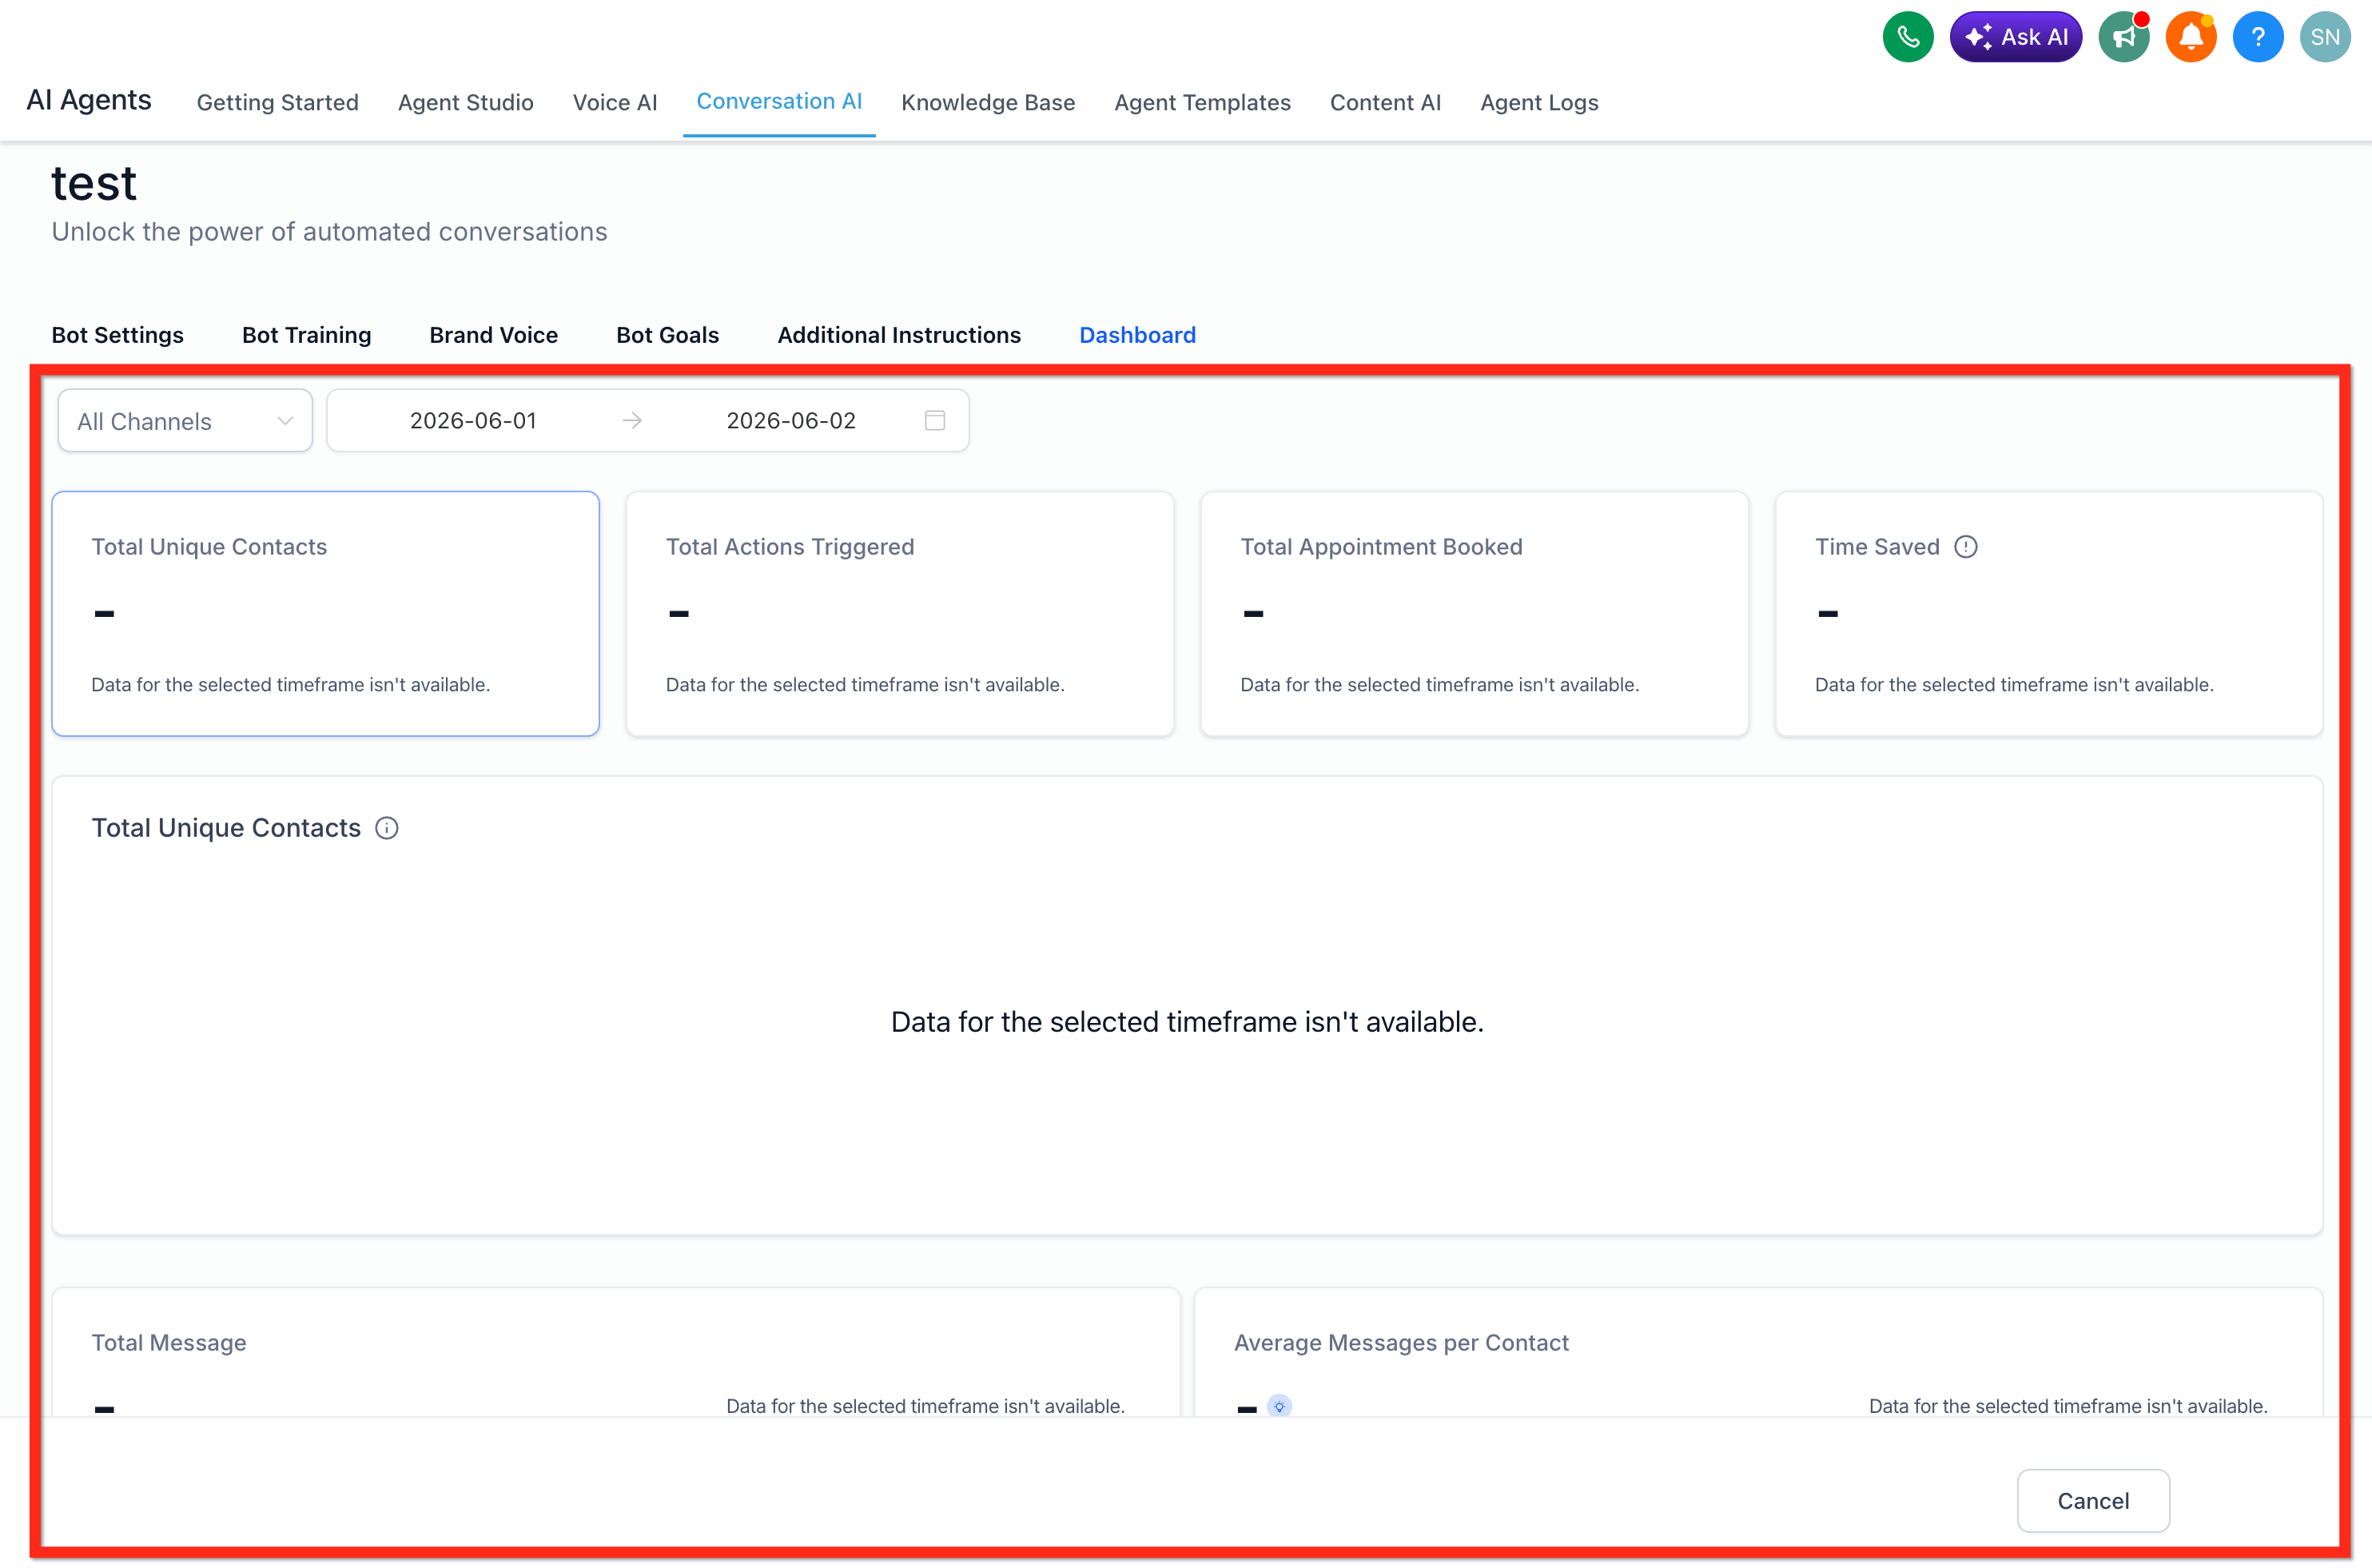2372x1568 pixels.
Task: Click the green phone dialer icon
Action: pos(1907,37)
